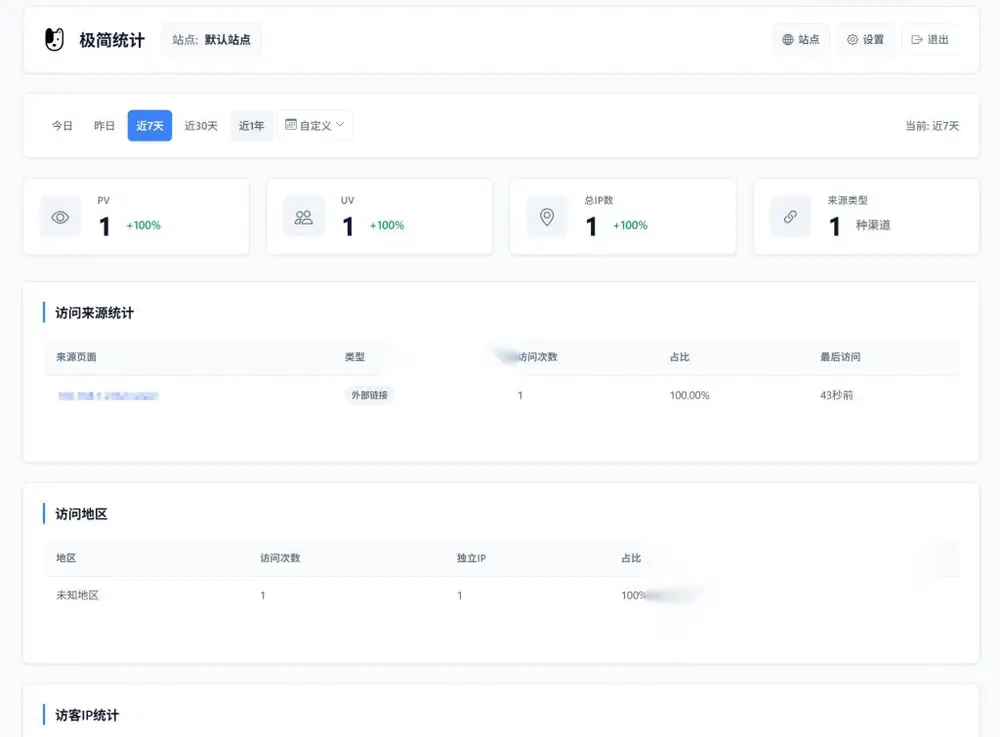The height and width of the screenshot is (737, 1000).
Task: Select the 昨日 time range tab
Action: coord(104,126)
